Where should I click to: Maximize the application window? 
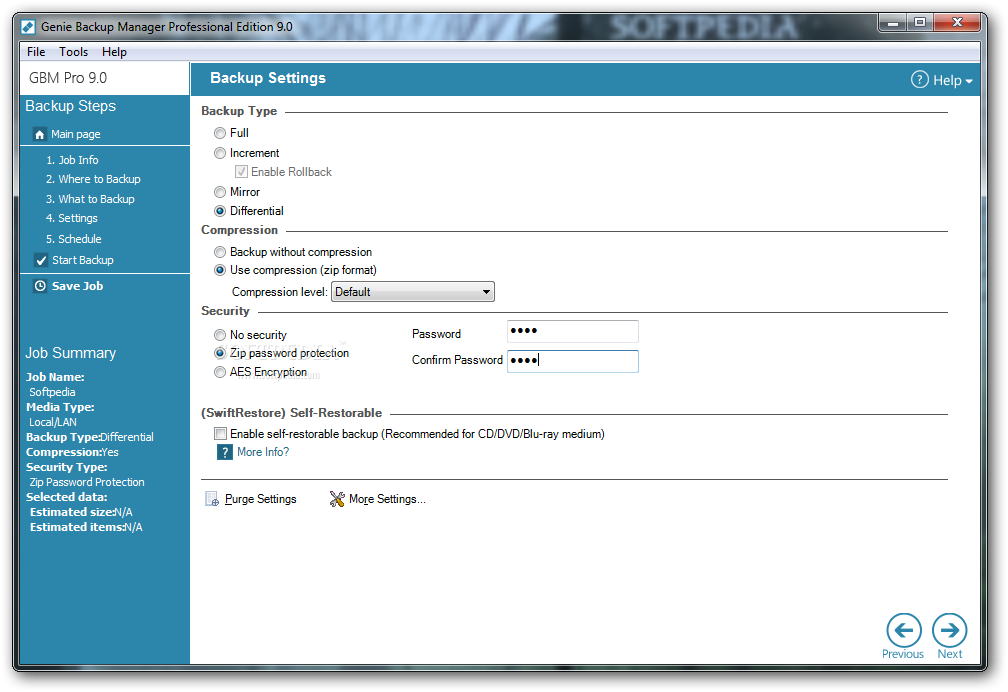point(920,23)
